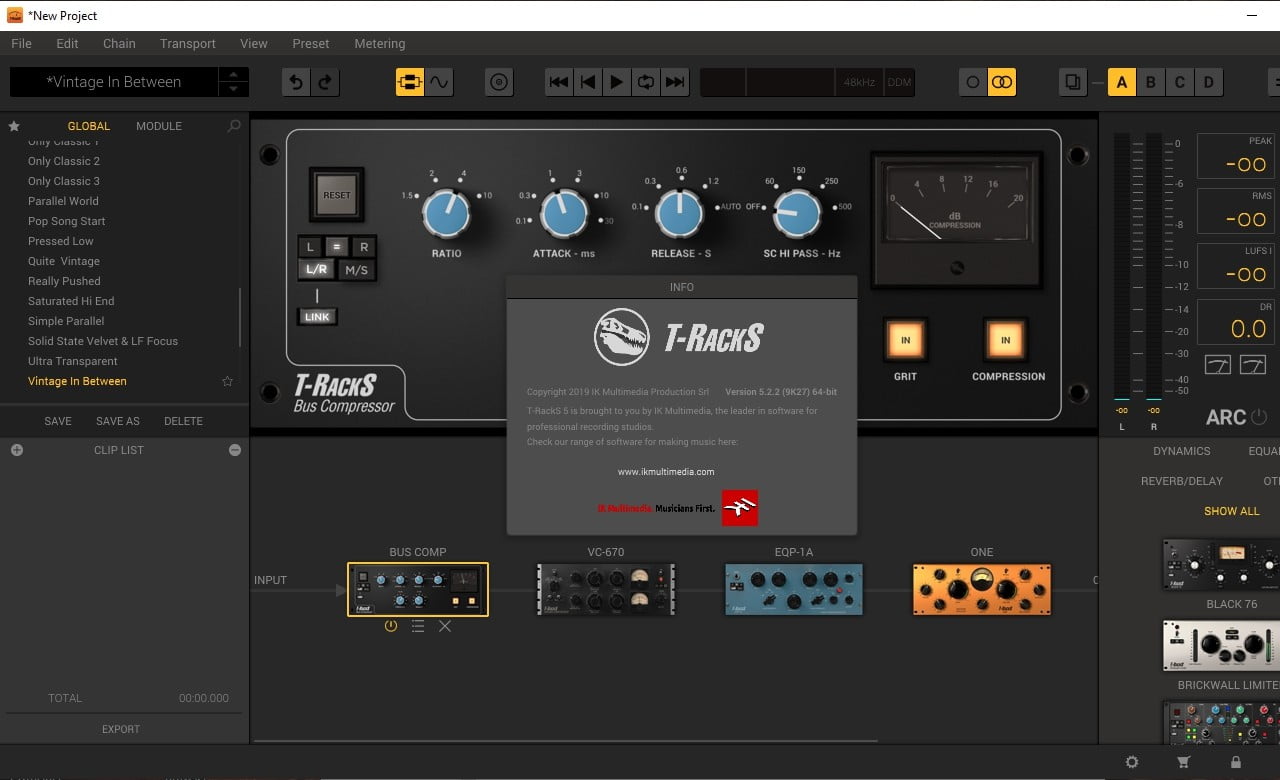Switch to M/S processing mode
This screenshot has width=1280, height=780.
point(357,270)
